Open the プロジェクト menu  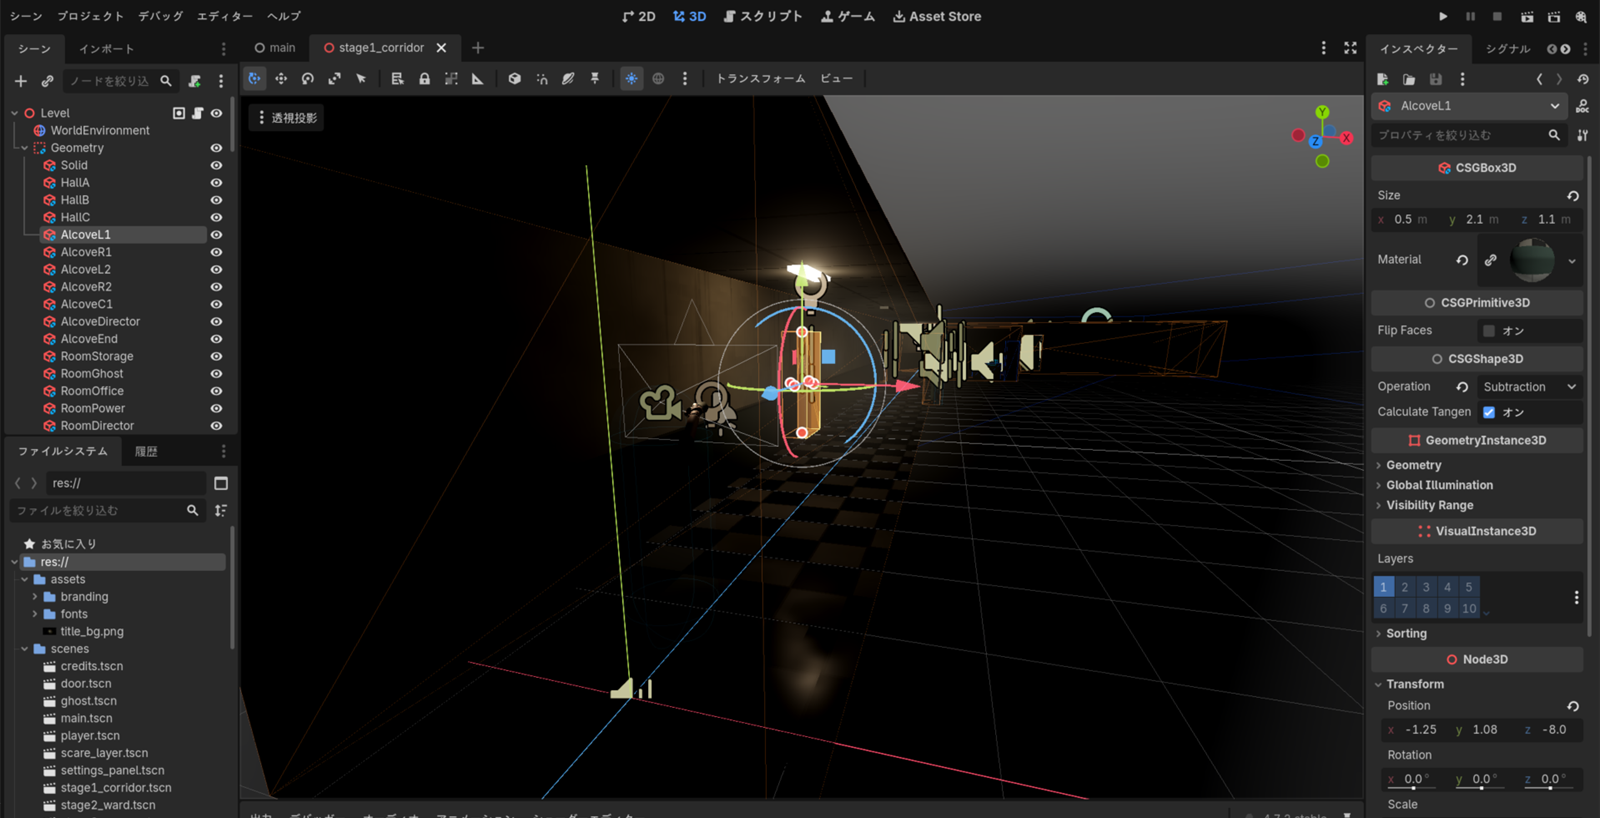[90, 17]
